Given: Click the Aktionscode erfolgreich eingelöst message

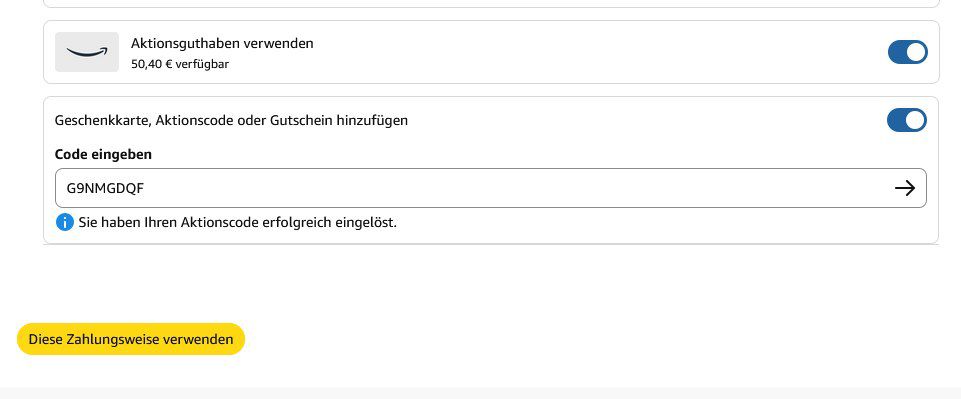Looking at the screenshot, I should click(x=238, y=222).
